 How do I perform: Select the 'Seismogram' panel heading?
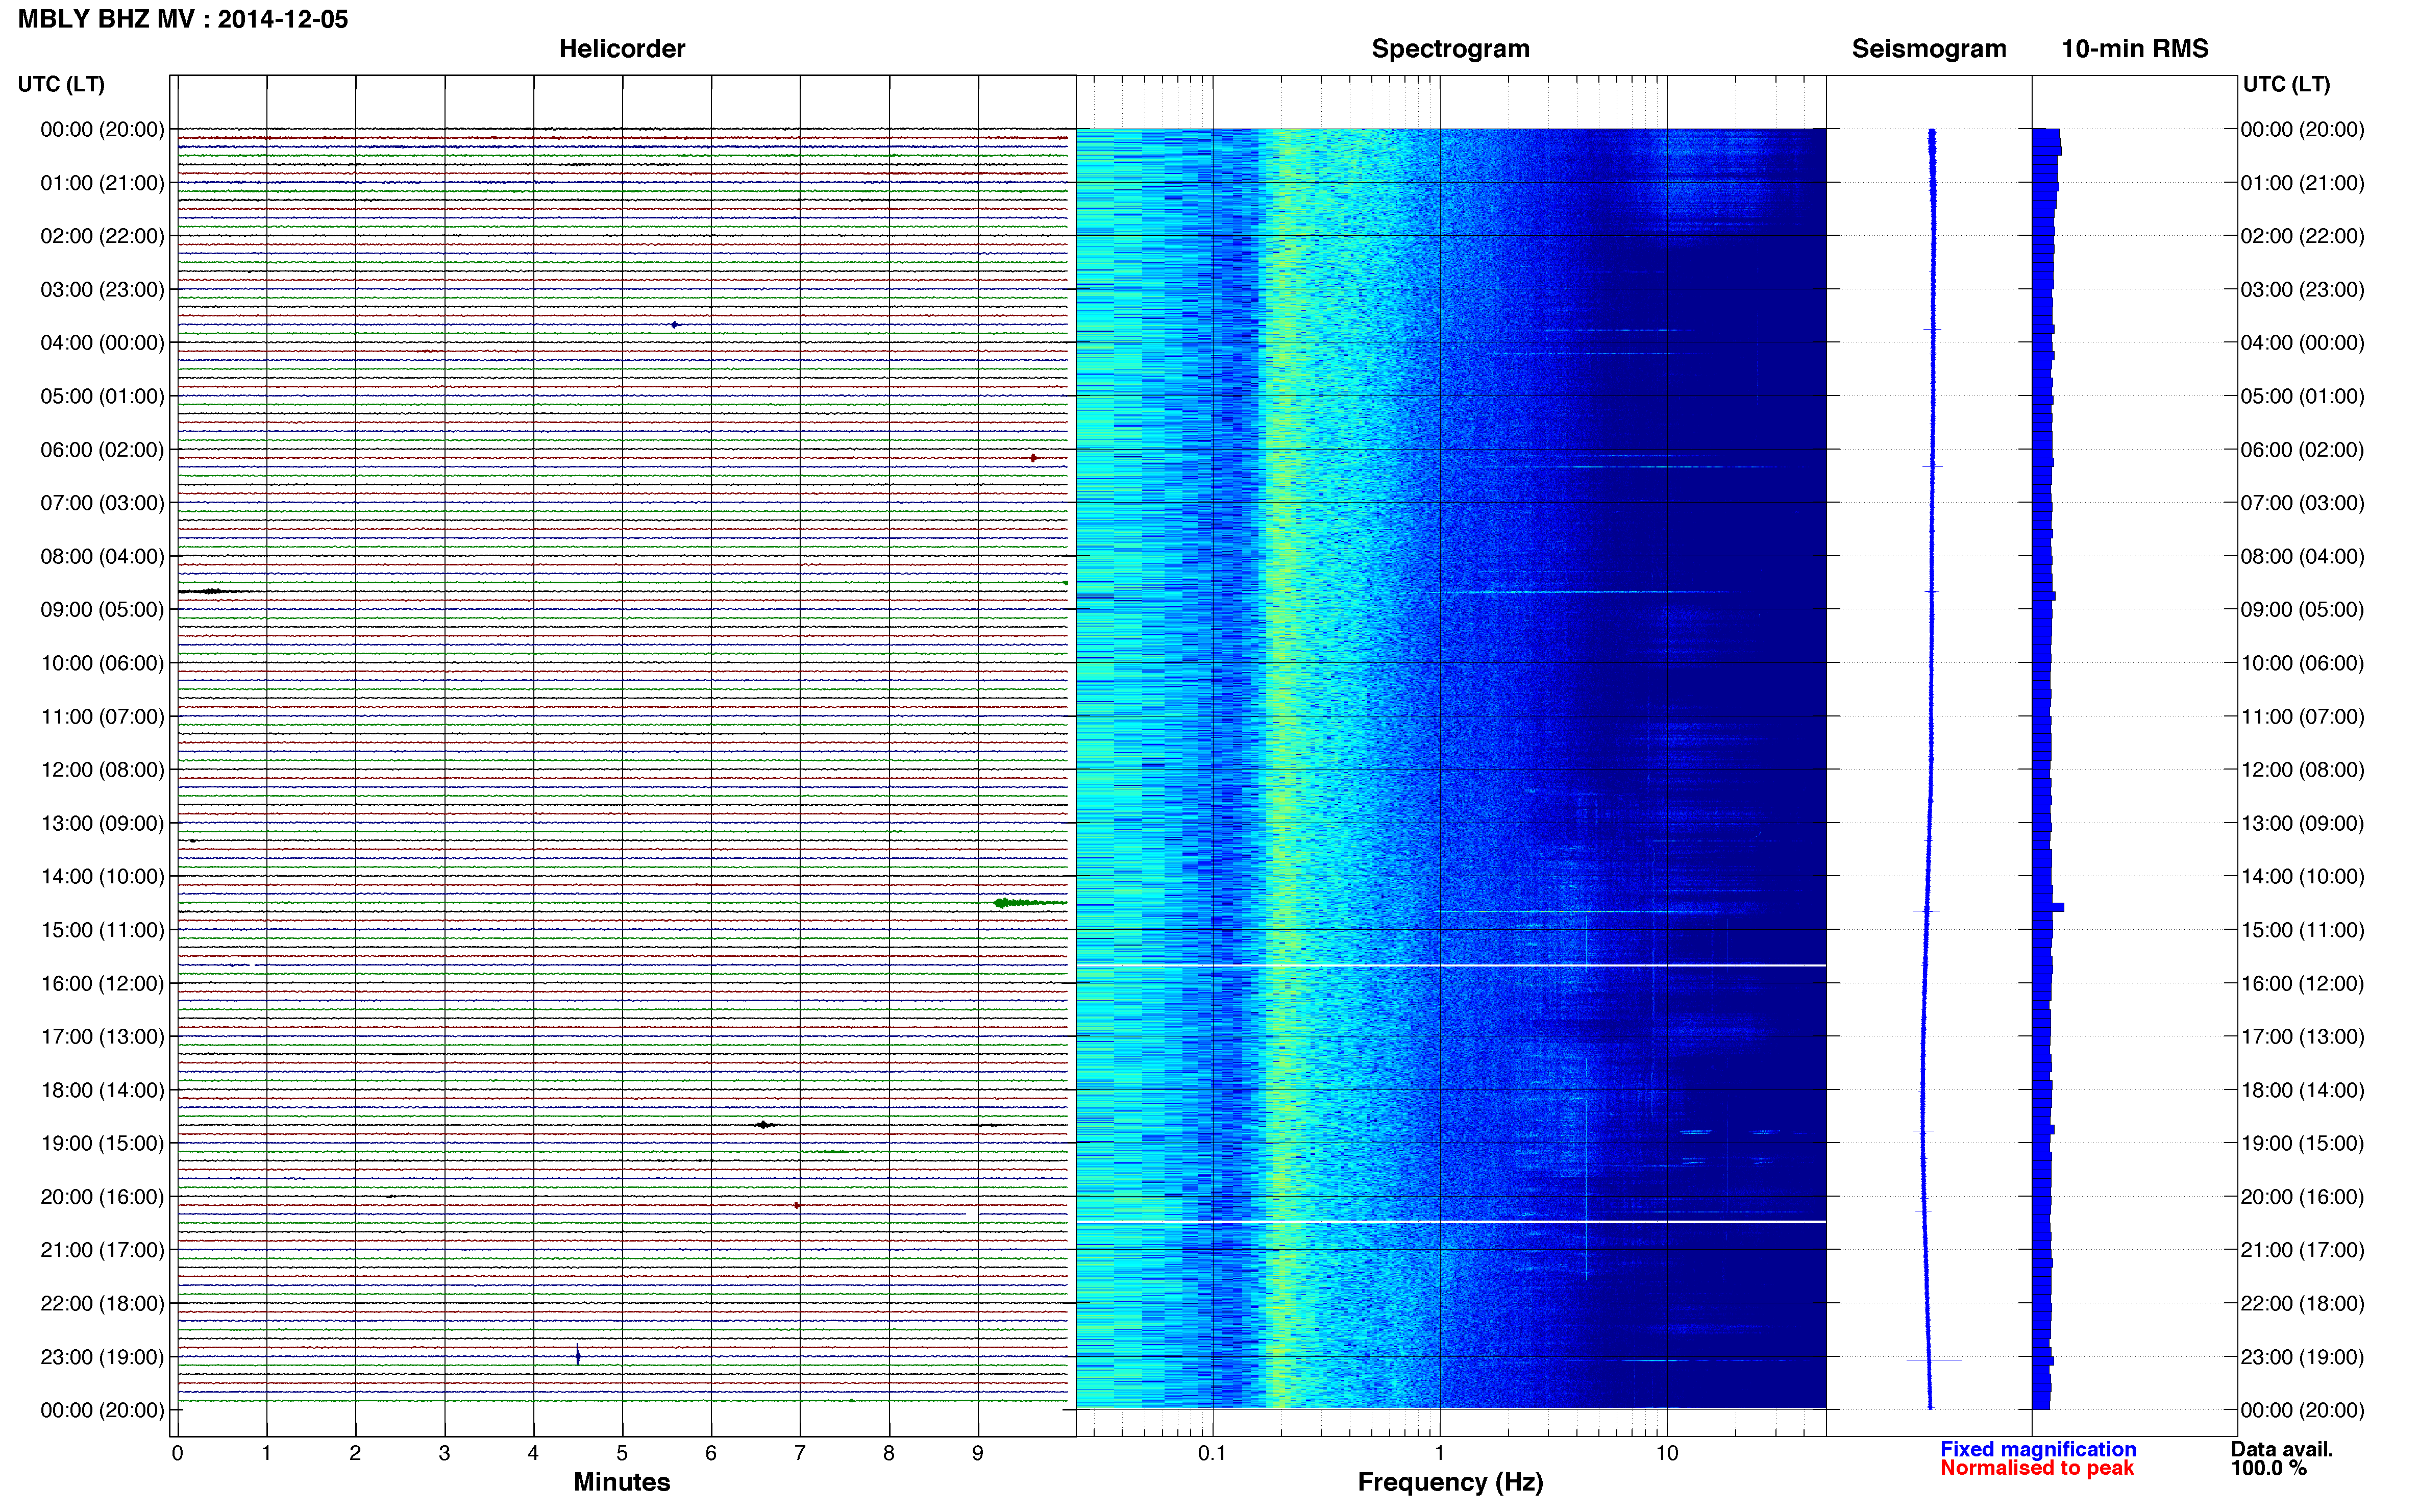(x=1929, y=49)
